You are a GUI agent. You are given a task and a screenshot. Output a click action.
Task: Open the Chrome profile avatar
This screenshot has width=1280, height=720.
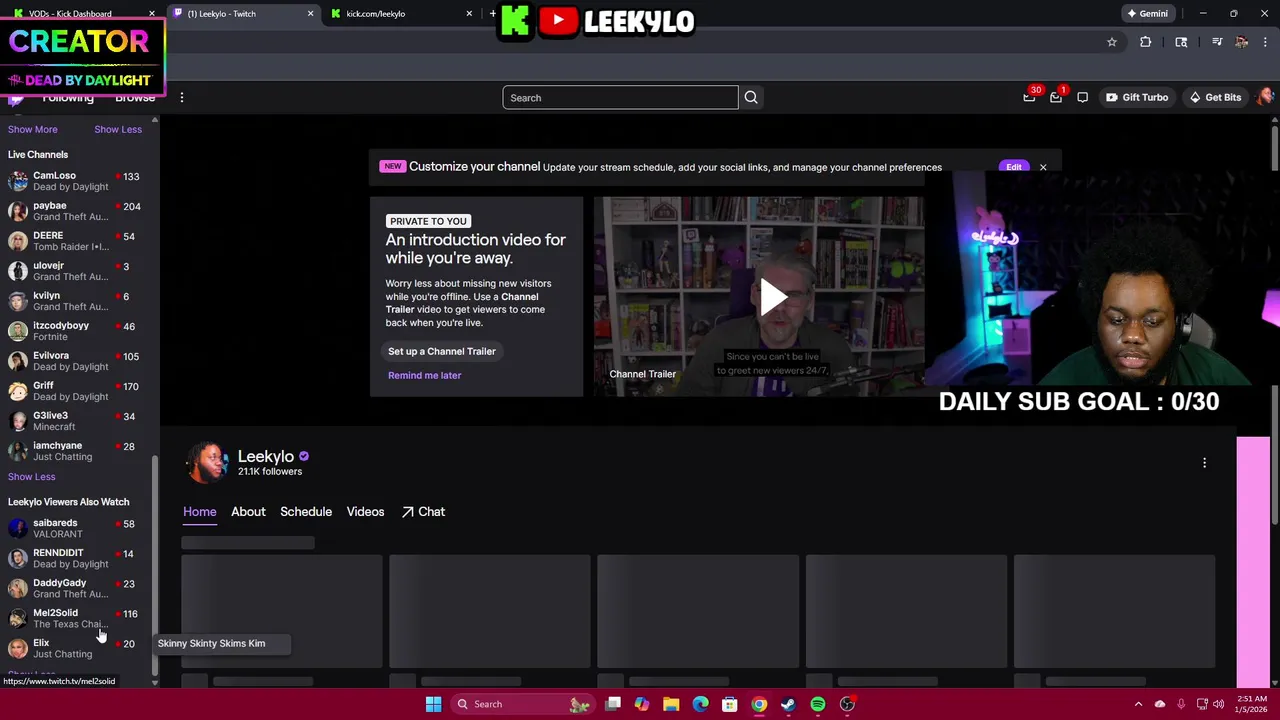[1241, 42]
